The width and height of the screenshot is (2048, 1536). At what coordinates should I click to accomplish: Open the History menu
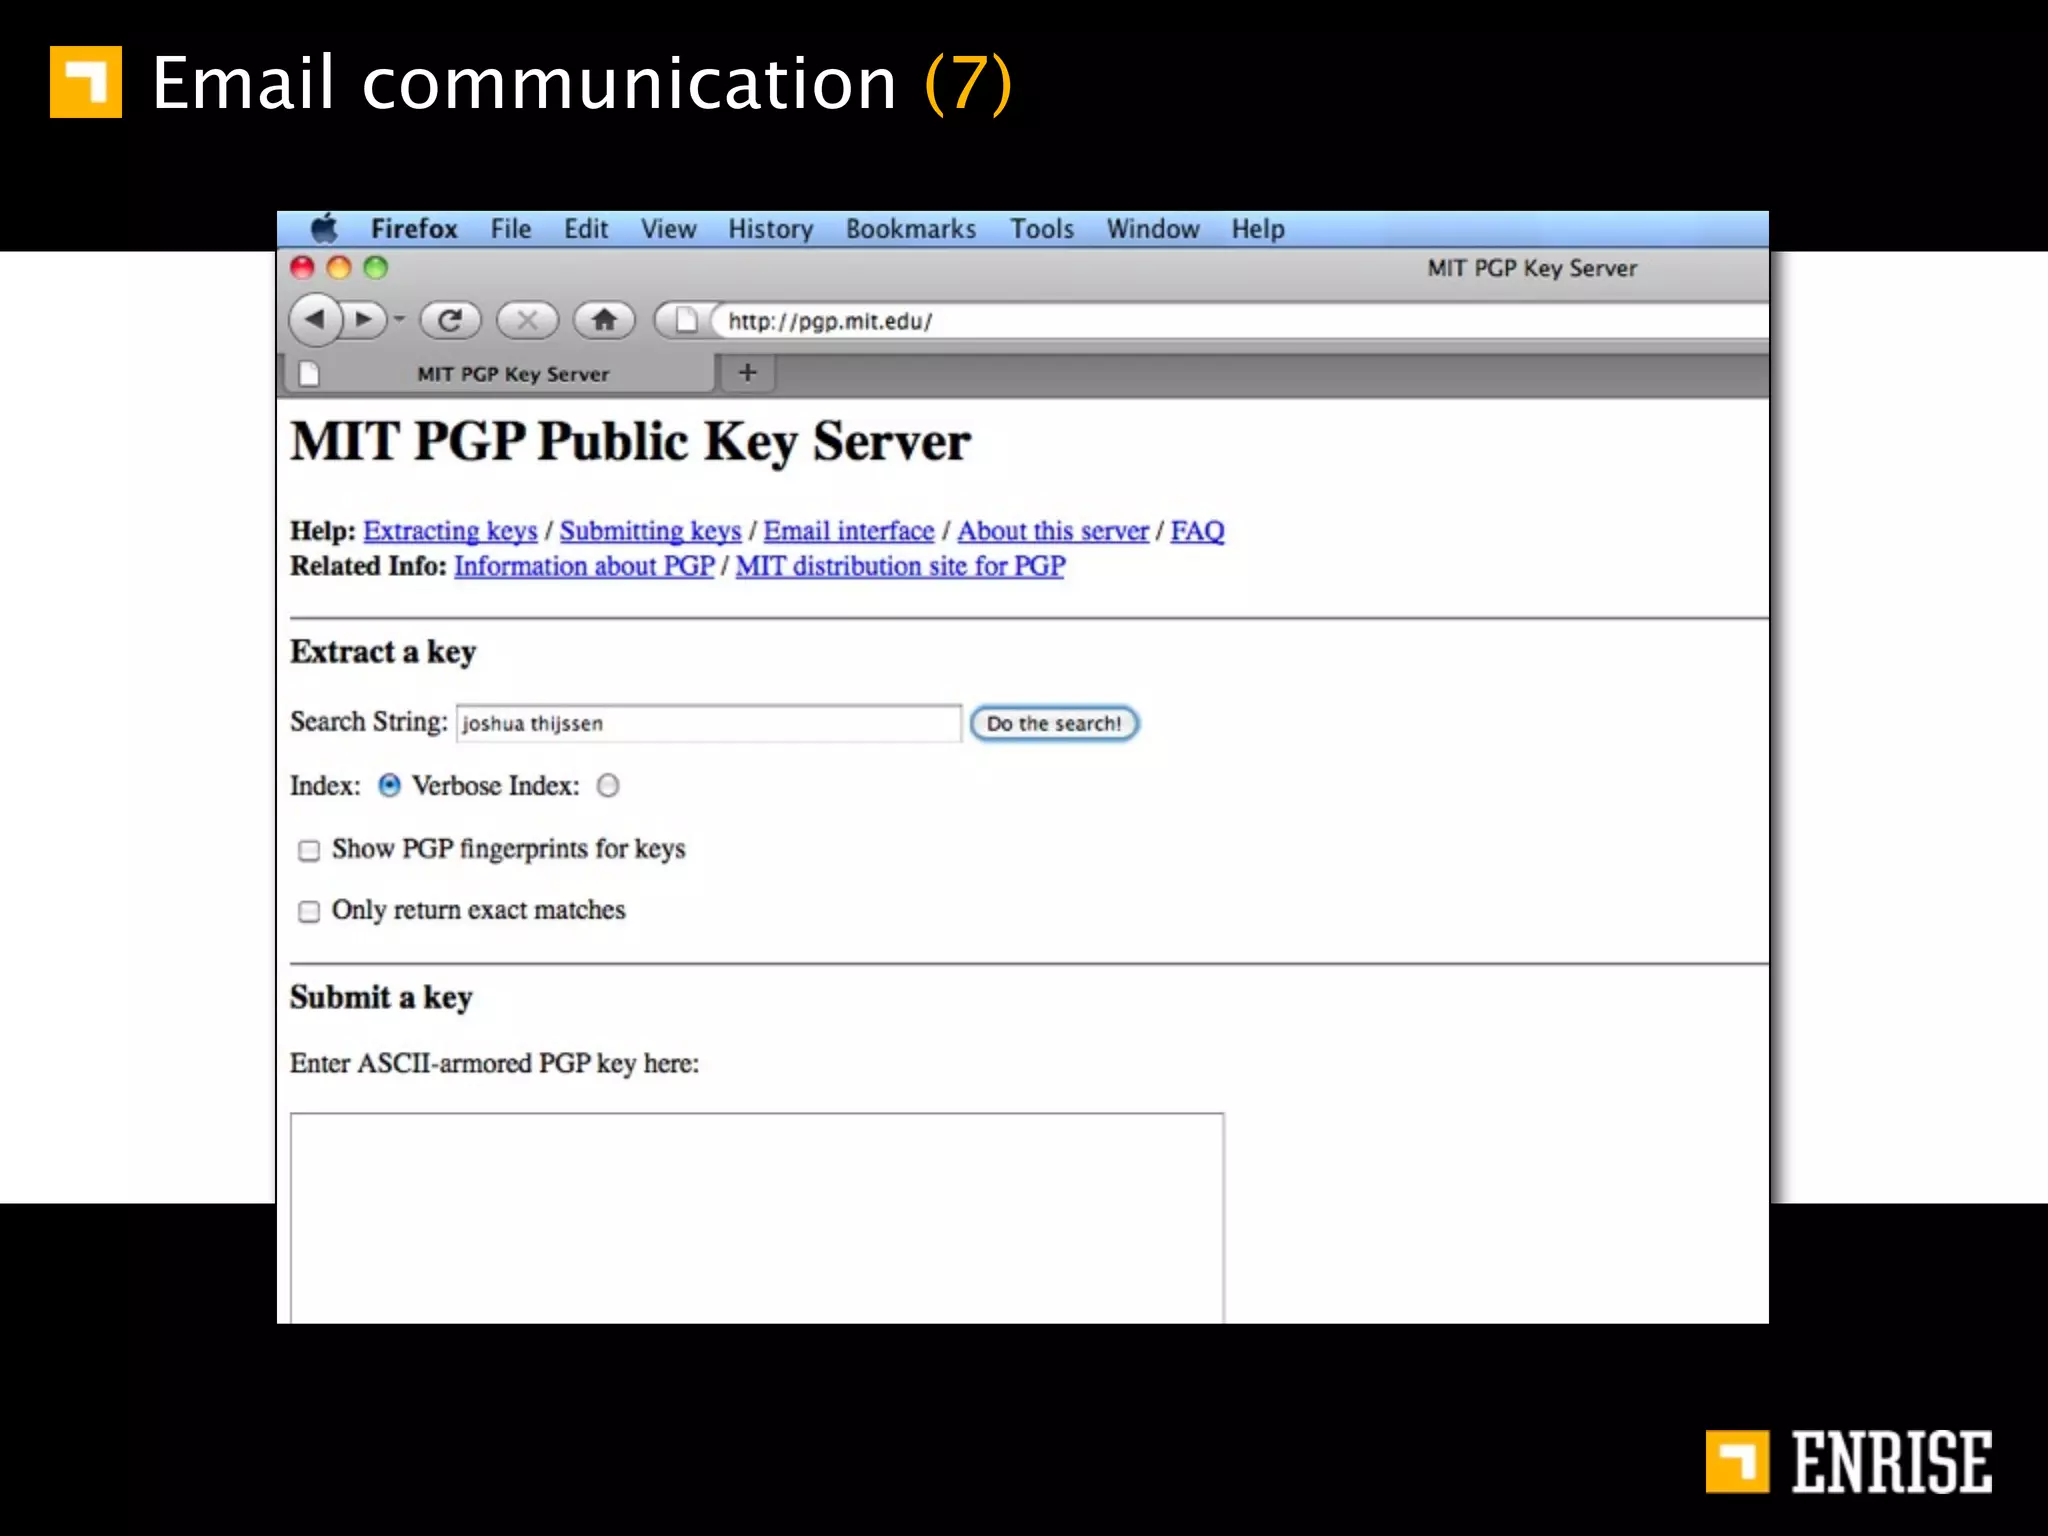coord(771,229)
